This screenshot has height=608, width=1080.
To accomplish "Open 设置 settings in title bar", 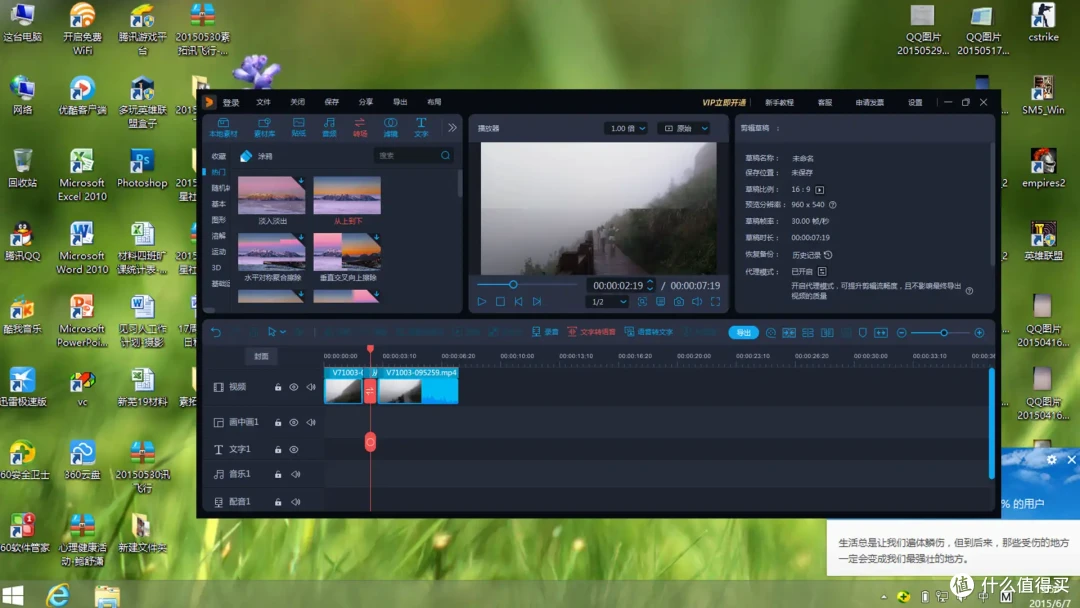I will click(x=915, y=103).
